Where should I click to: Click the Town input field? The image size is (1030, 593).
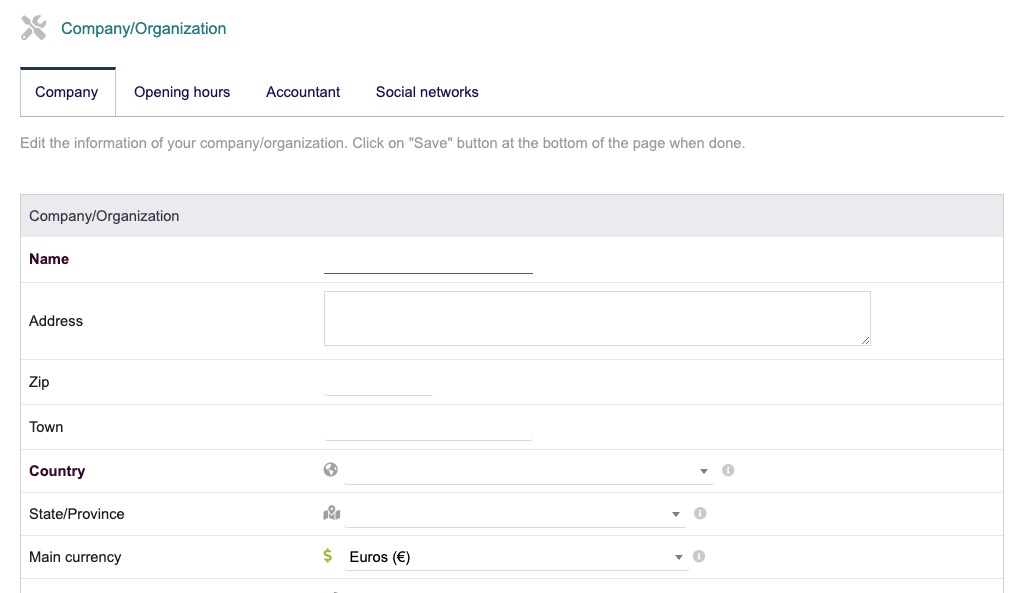428,431
